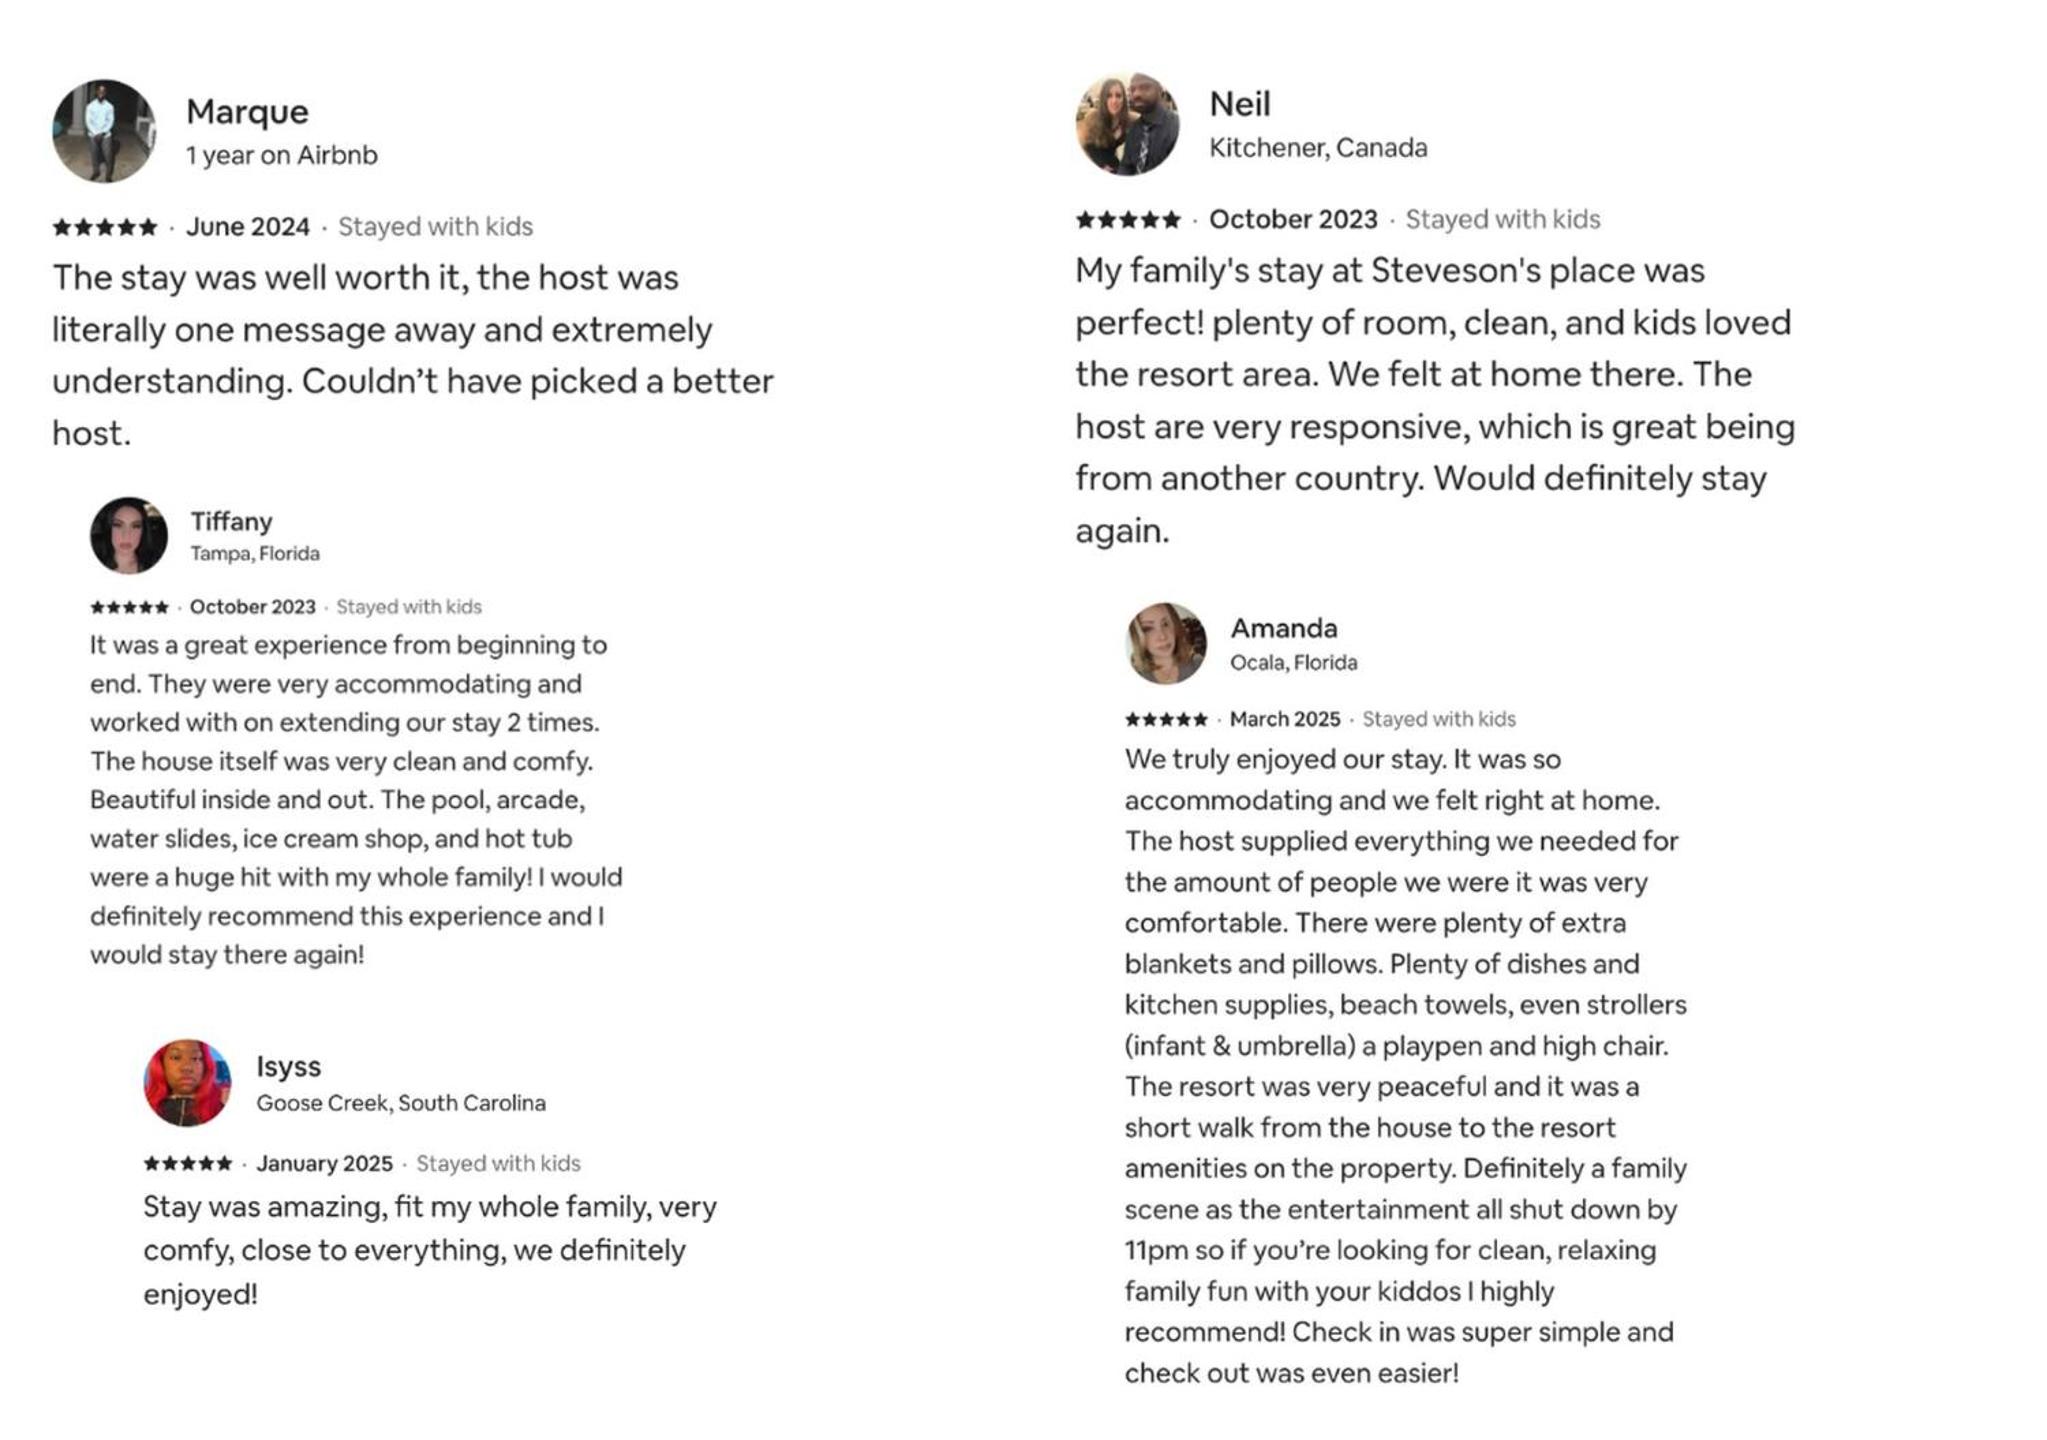Click the name Amanda
Viewport: 2047px width, 1440px height.
[x=1284, y=628]
